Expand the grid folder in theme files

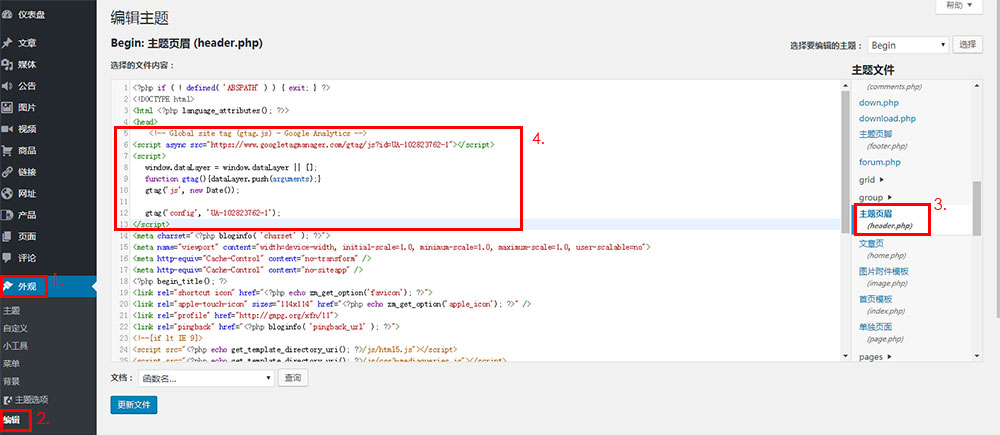(871, 180)
